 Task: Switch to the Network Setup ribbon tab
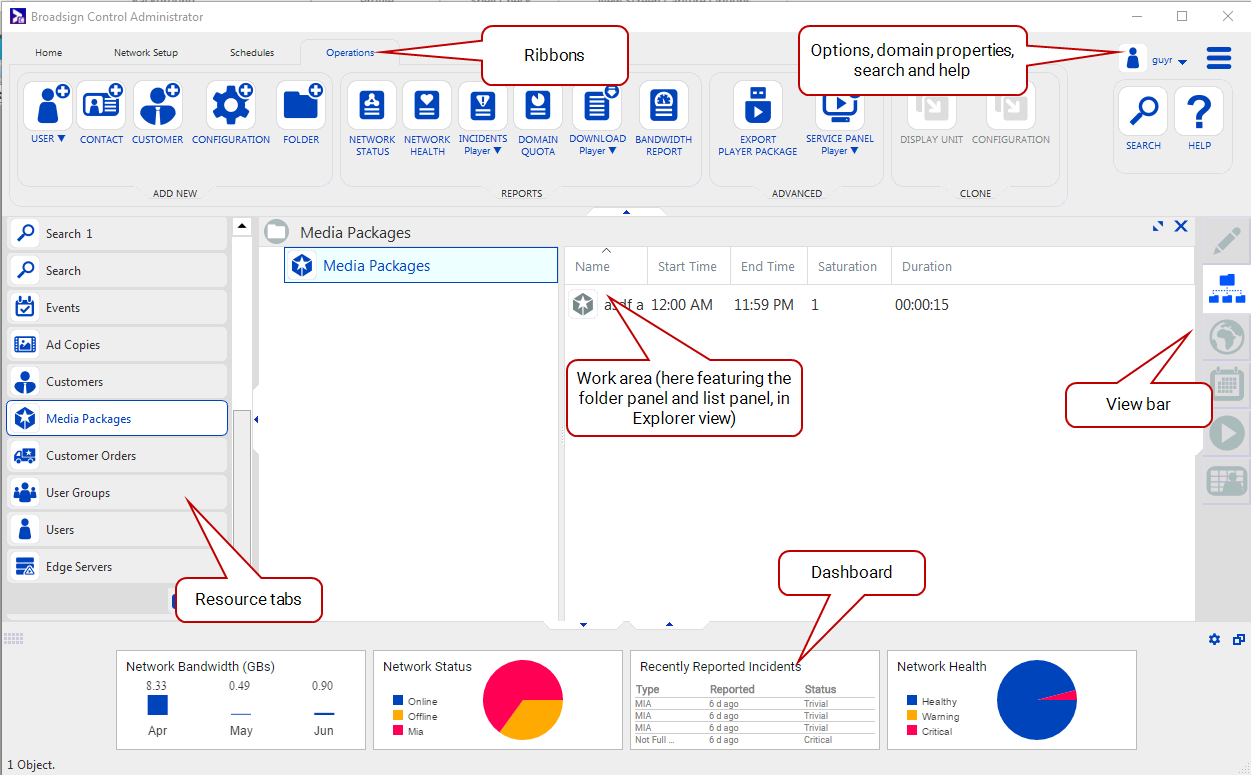tap(146, 53)
